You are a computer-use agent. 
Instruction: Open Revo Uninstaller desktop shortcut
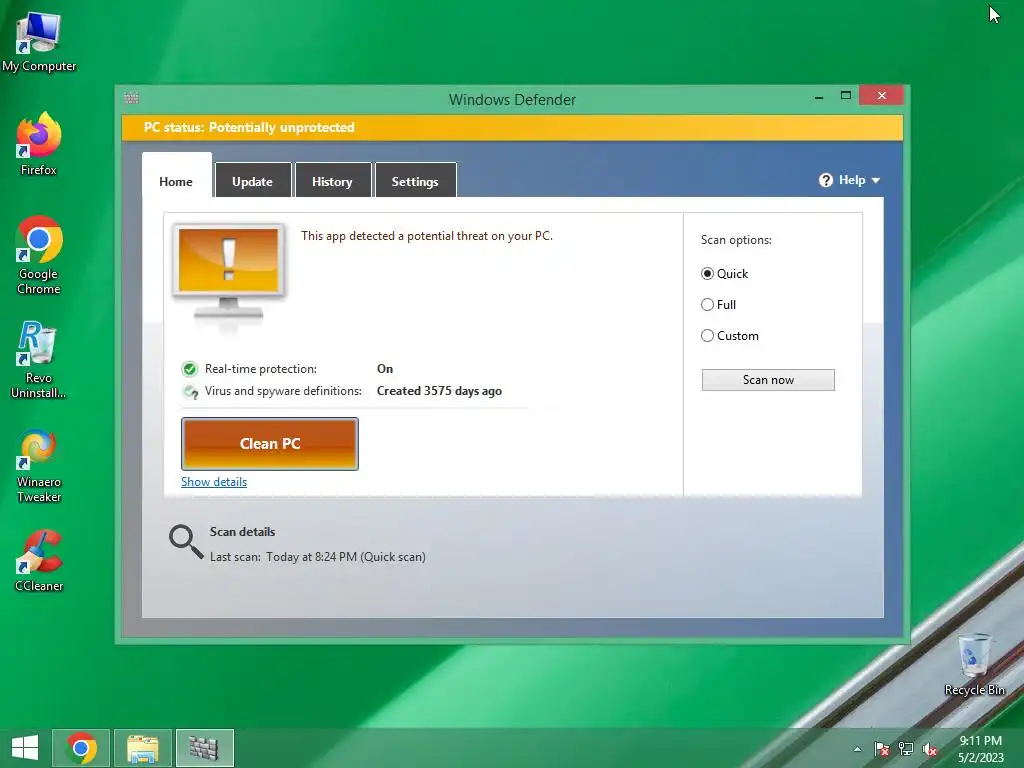[x=39, y=359]
